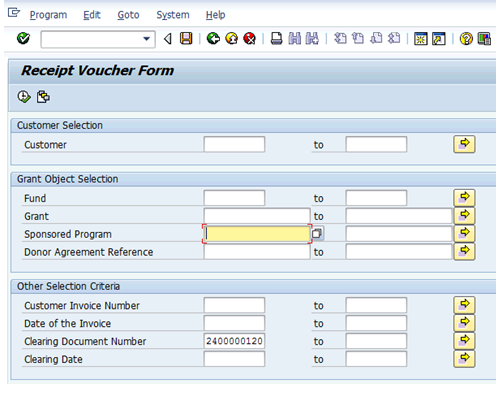Open the Program menu
This screenshot has width=496, height=398.
click(48, 15)
